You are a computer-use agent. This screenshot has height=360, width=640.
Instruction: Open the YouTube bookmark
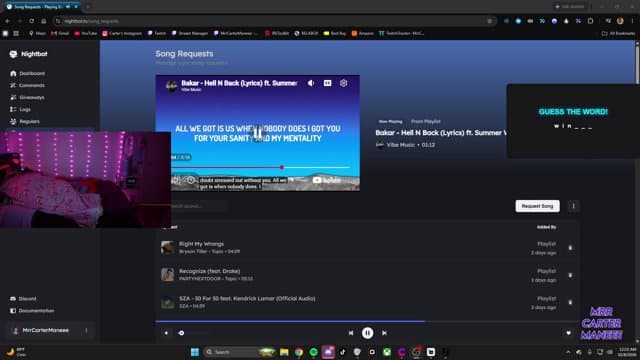click(86, 33)
